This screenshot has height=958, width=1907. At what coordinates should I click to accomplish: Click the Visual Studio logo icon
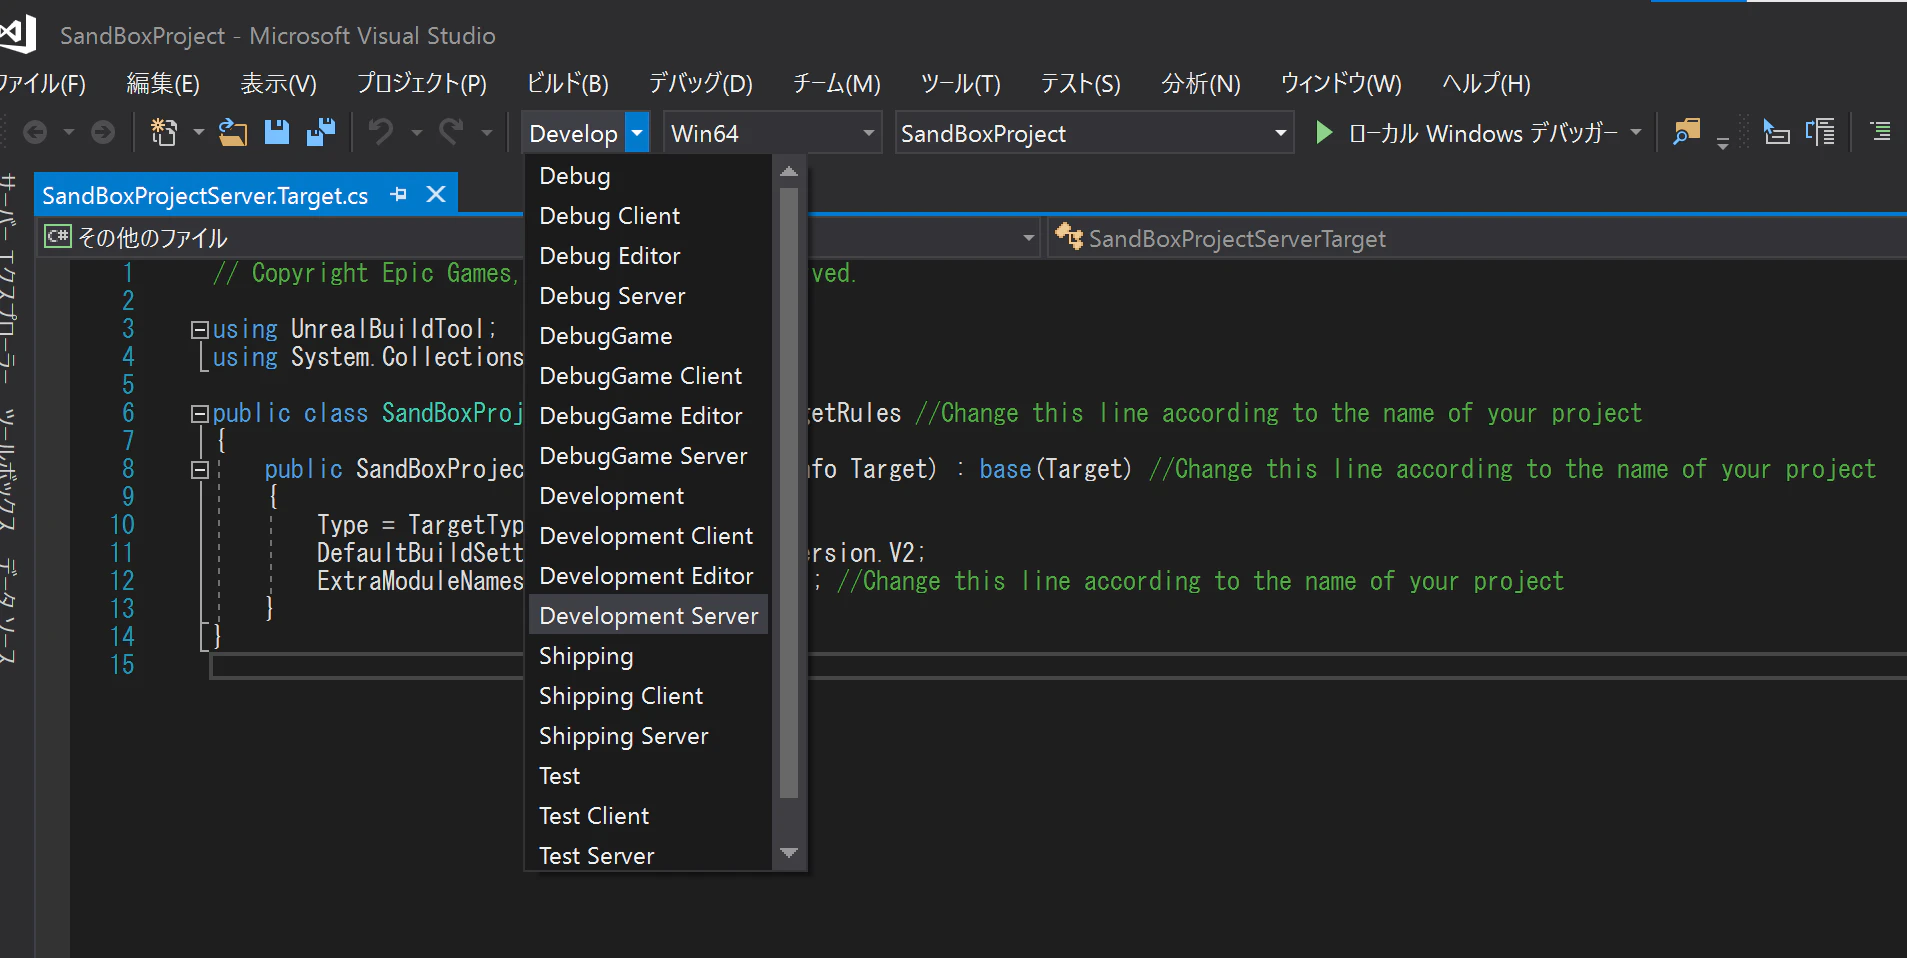tap(17, 35)
